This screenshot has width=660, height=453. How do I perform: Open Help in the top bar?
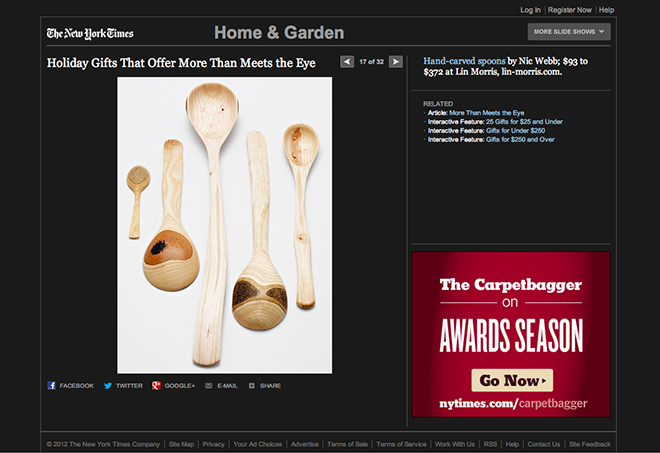point(606,10)
